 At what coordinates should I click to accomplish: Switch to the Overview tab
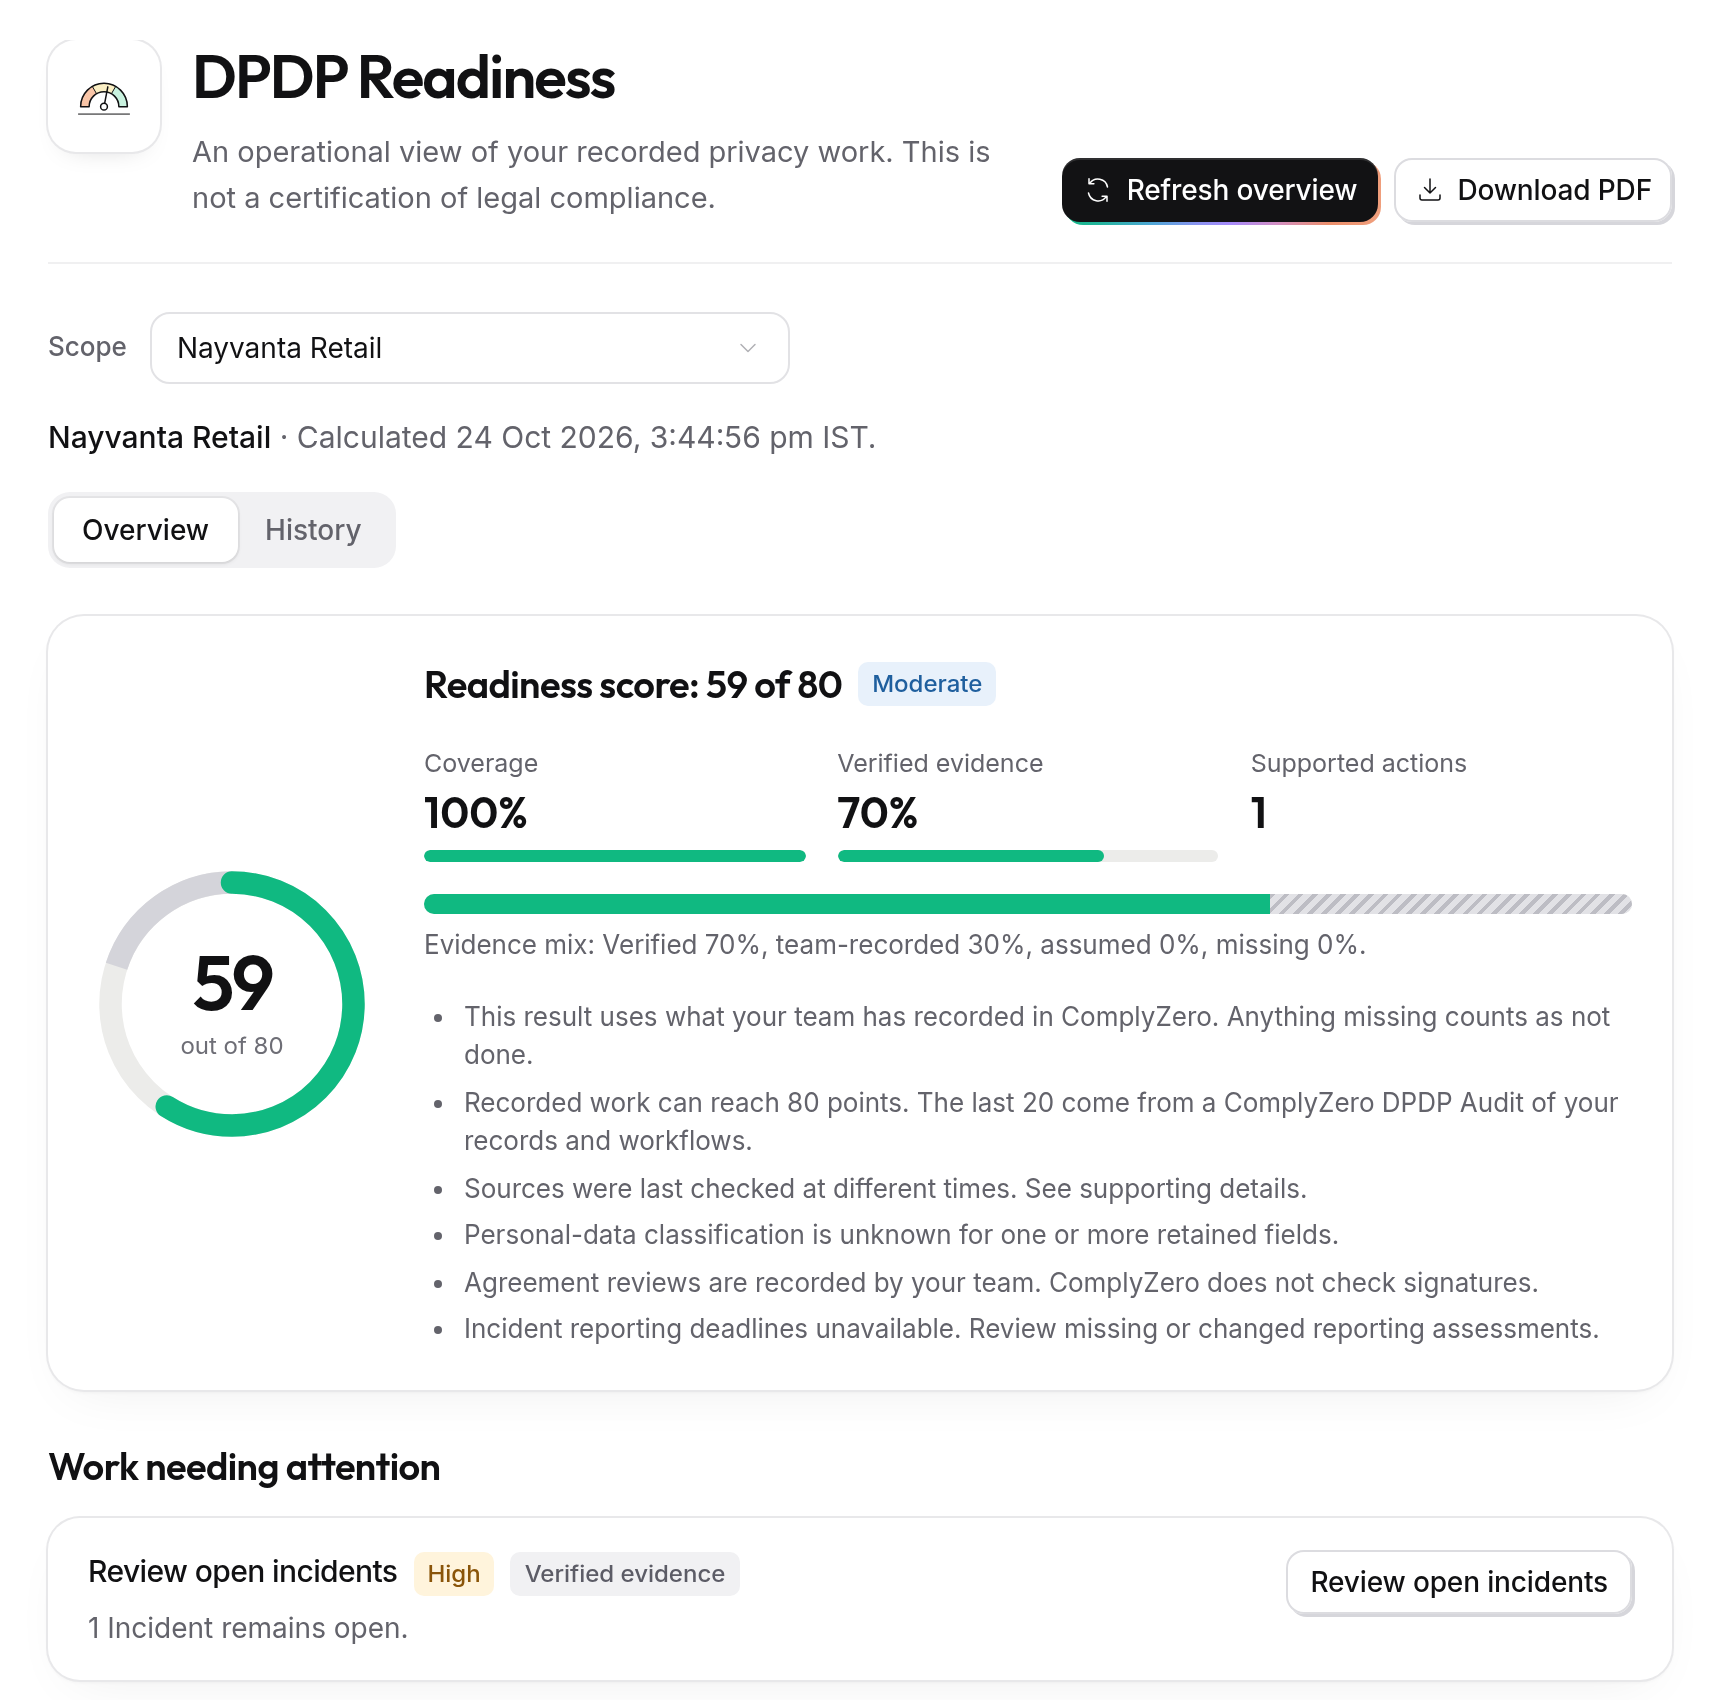coord(146,530)
